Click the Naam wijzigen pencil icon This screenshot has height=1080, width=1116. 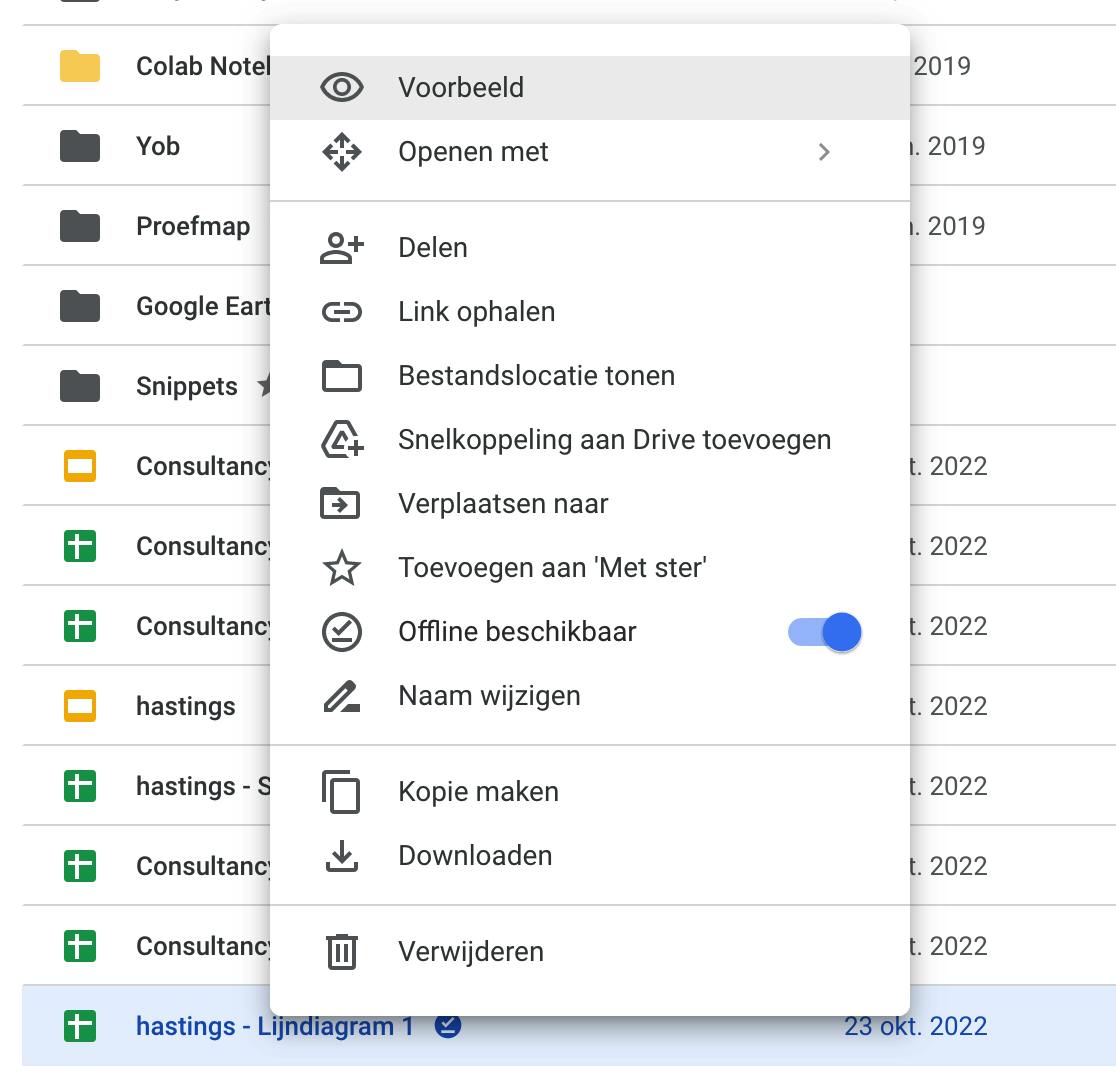(x=342, y=696)
